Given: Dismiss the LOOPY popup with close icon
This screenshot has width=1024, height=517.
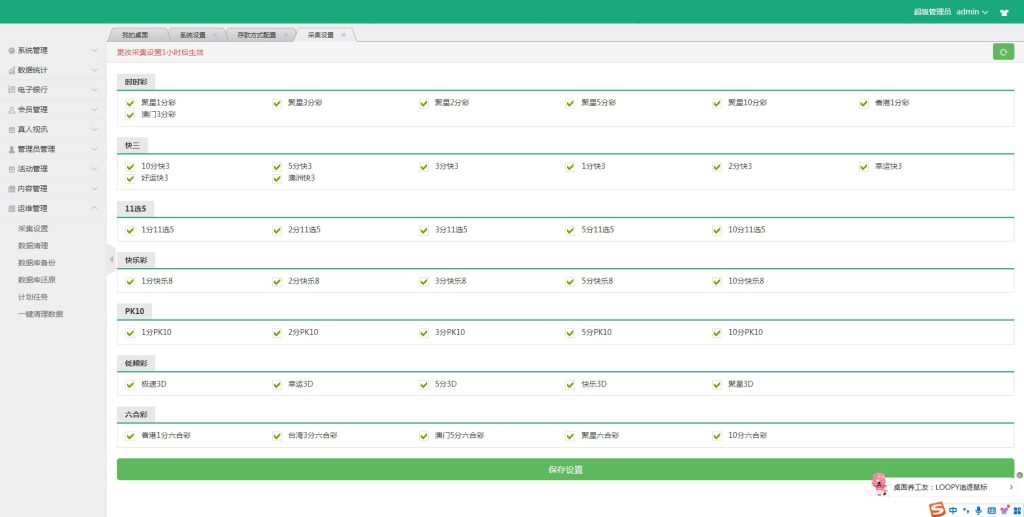Looking at the screenshot, I should pyautogui.click(x=1019, y=475).
